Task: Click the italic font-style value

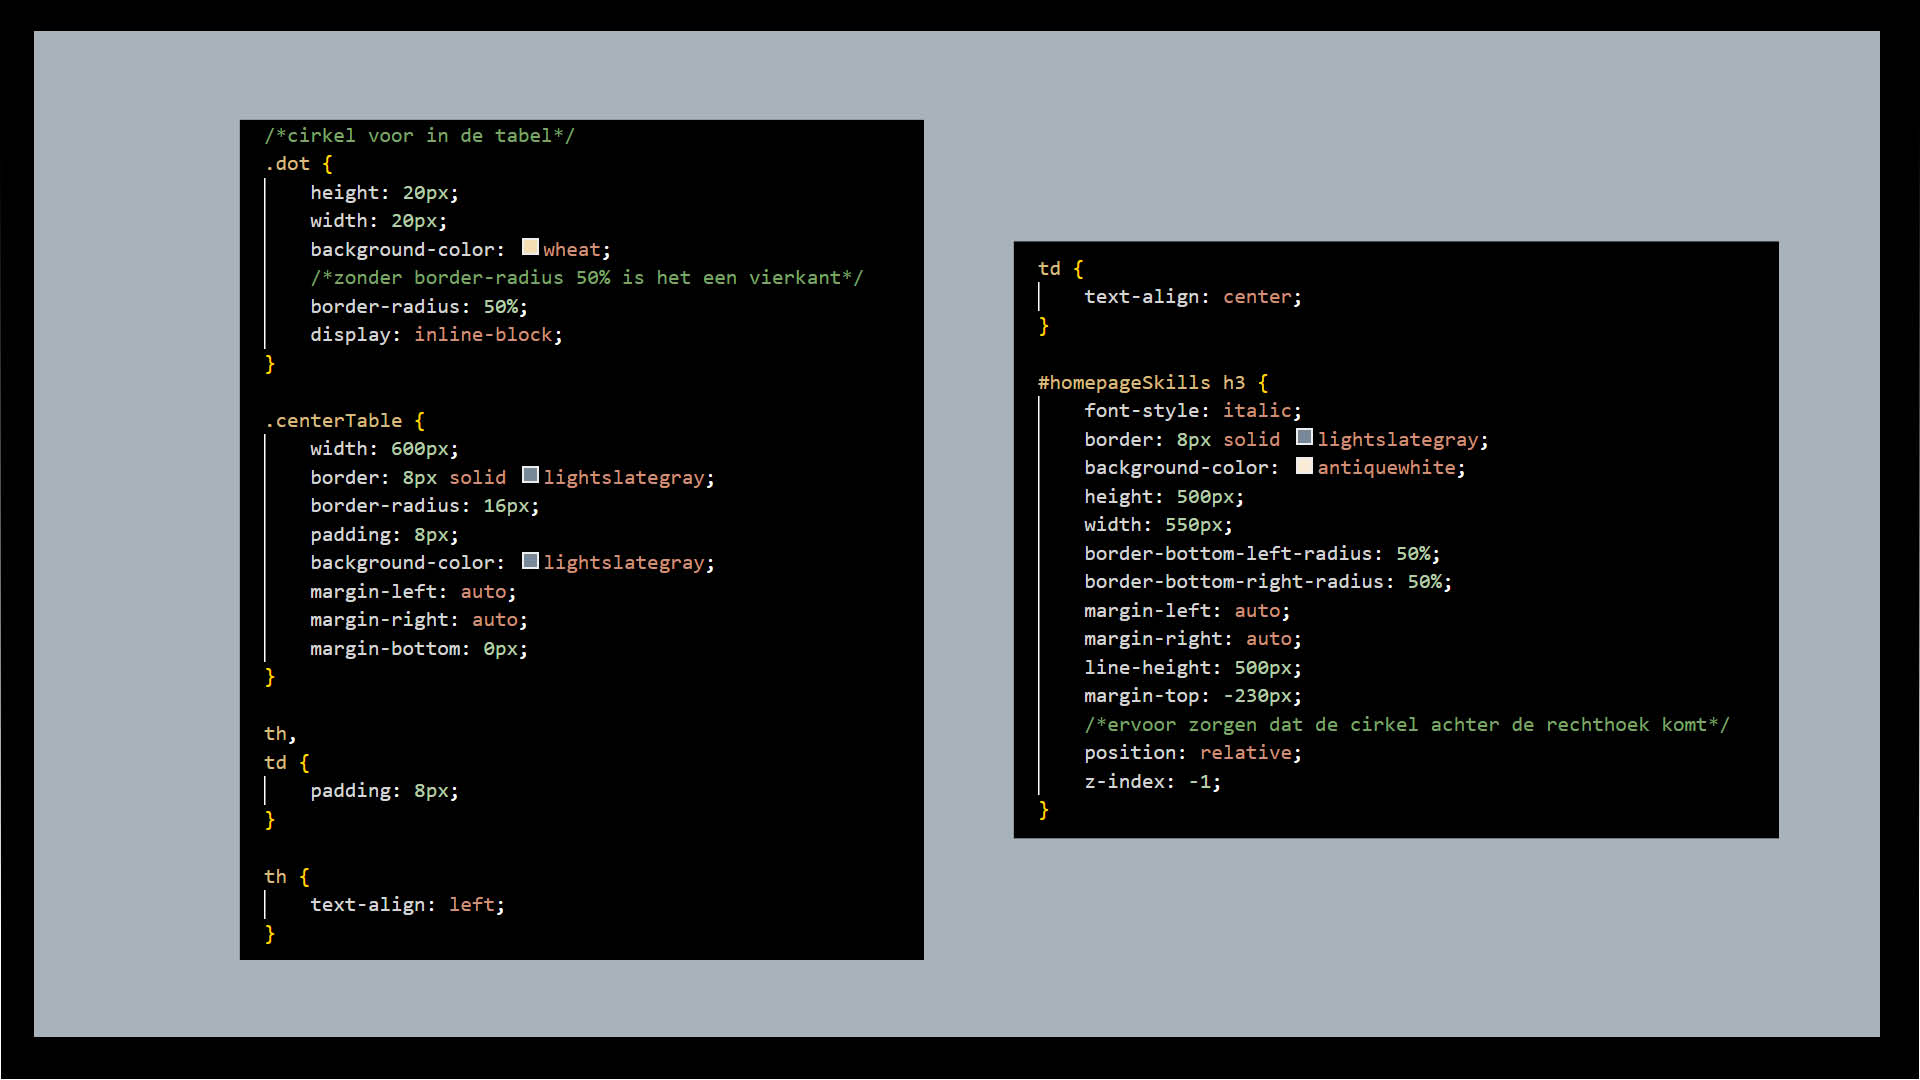Action: coord(1258,410)
